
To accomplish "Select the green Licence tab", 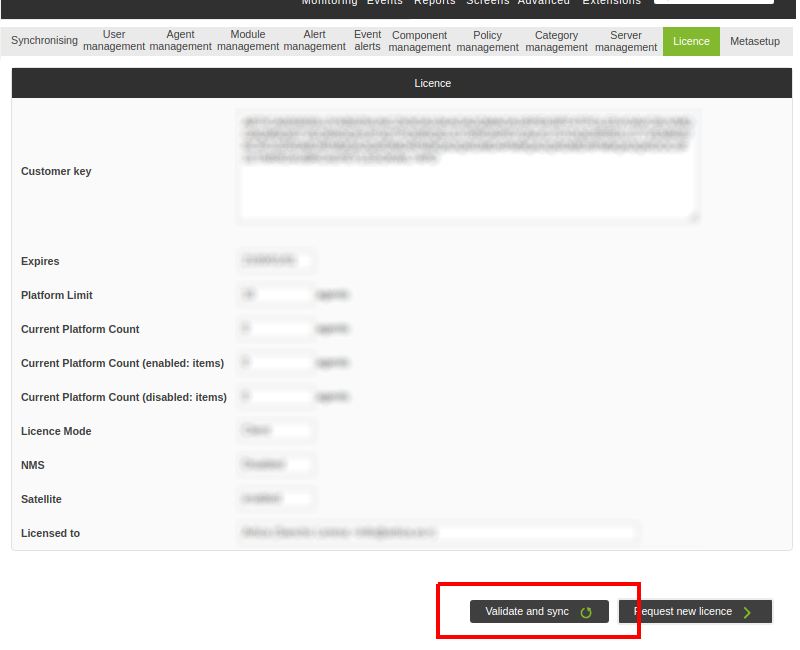I will point(691,41).
